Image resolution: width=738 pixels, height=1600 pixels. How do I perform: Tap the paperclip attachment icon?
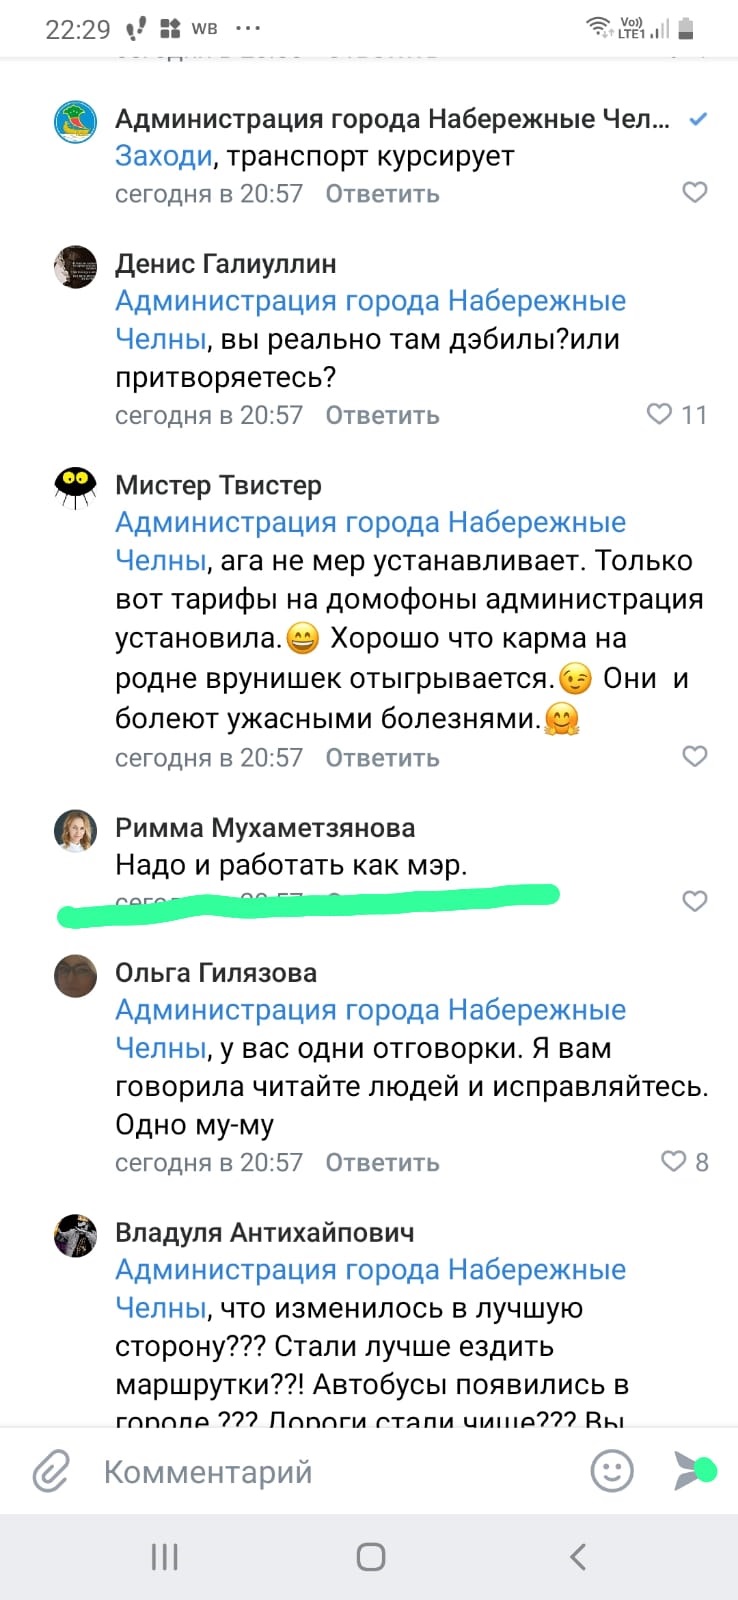point(51,1471)
